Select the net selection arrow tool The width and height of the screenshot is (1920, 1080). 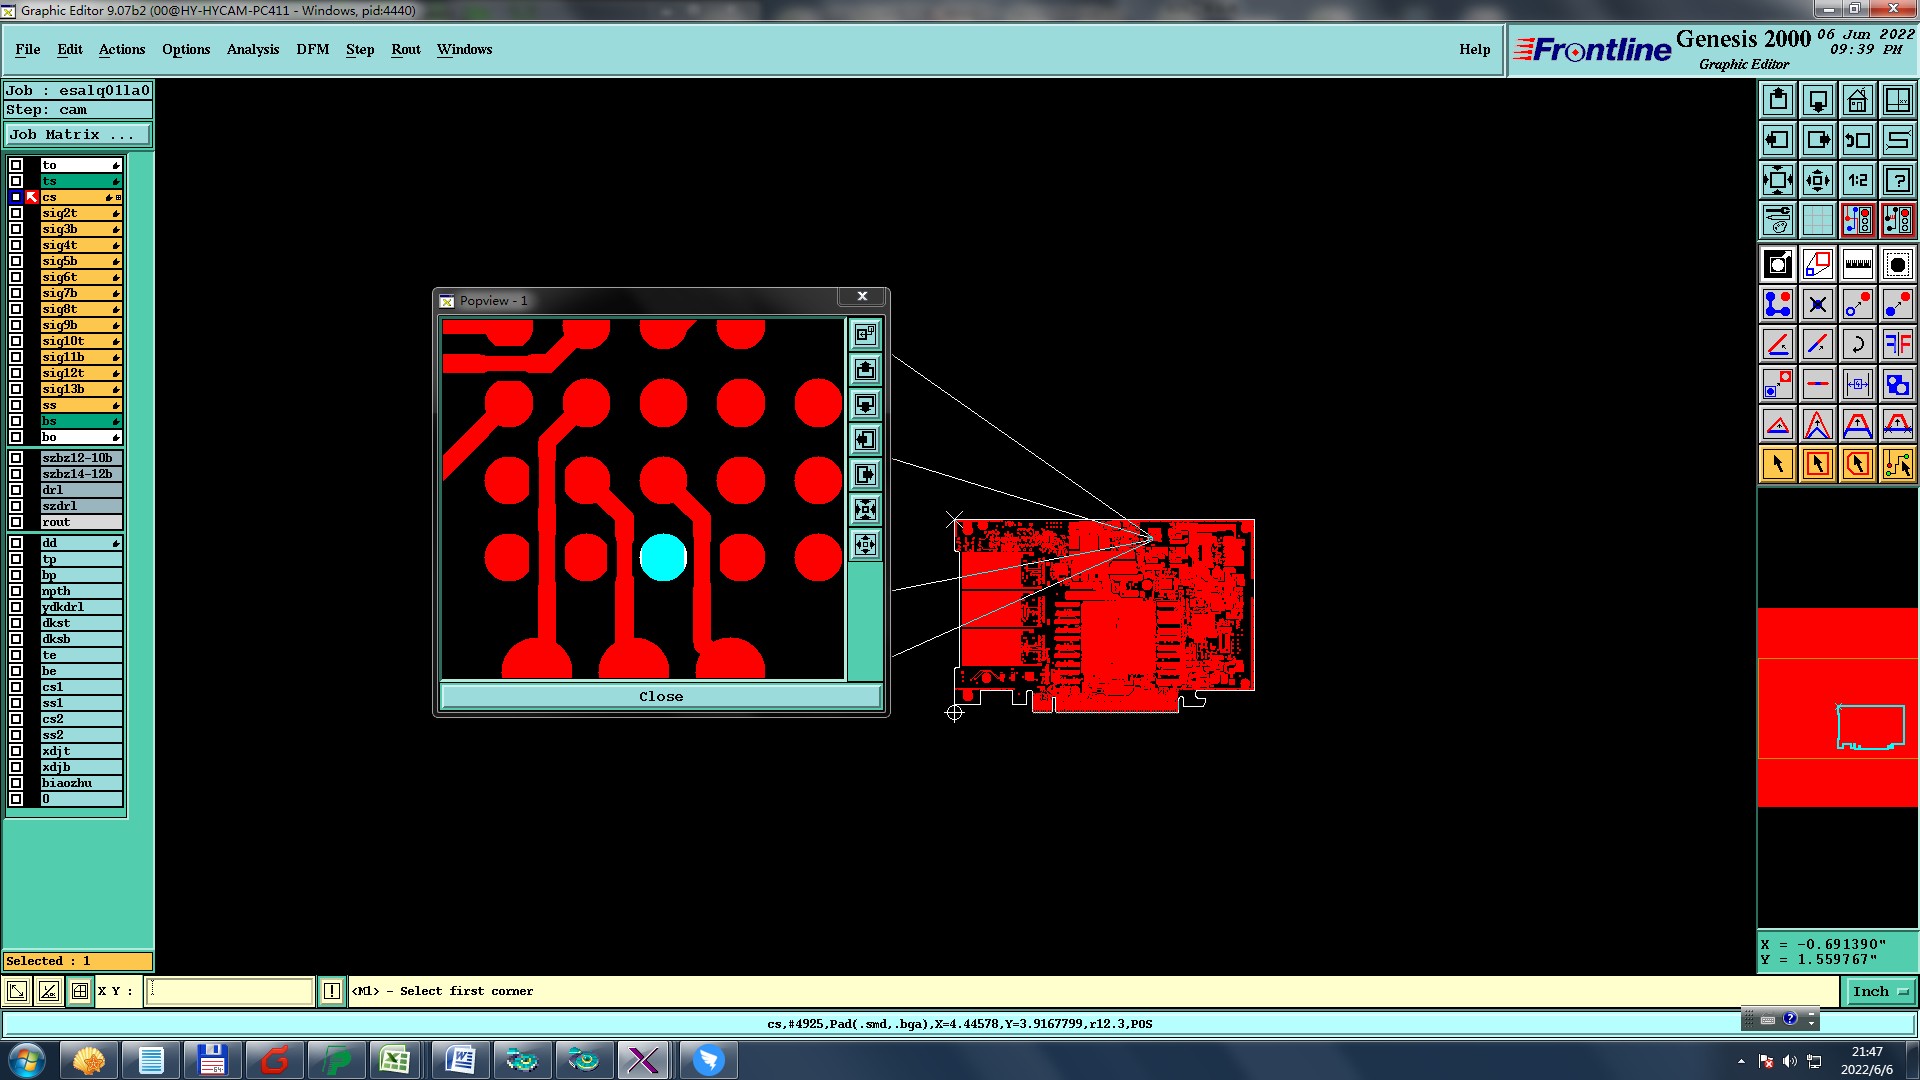(1897, 464)
